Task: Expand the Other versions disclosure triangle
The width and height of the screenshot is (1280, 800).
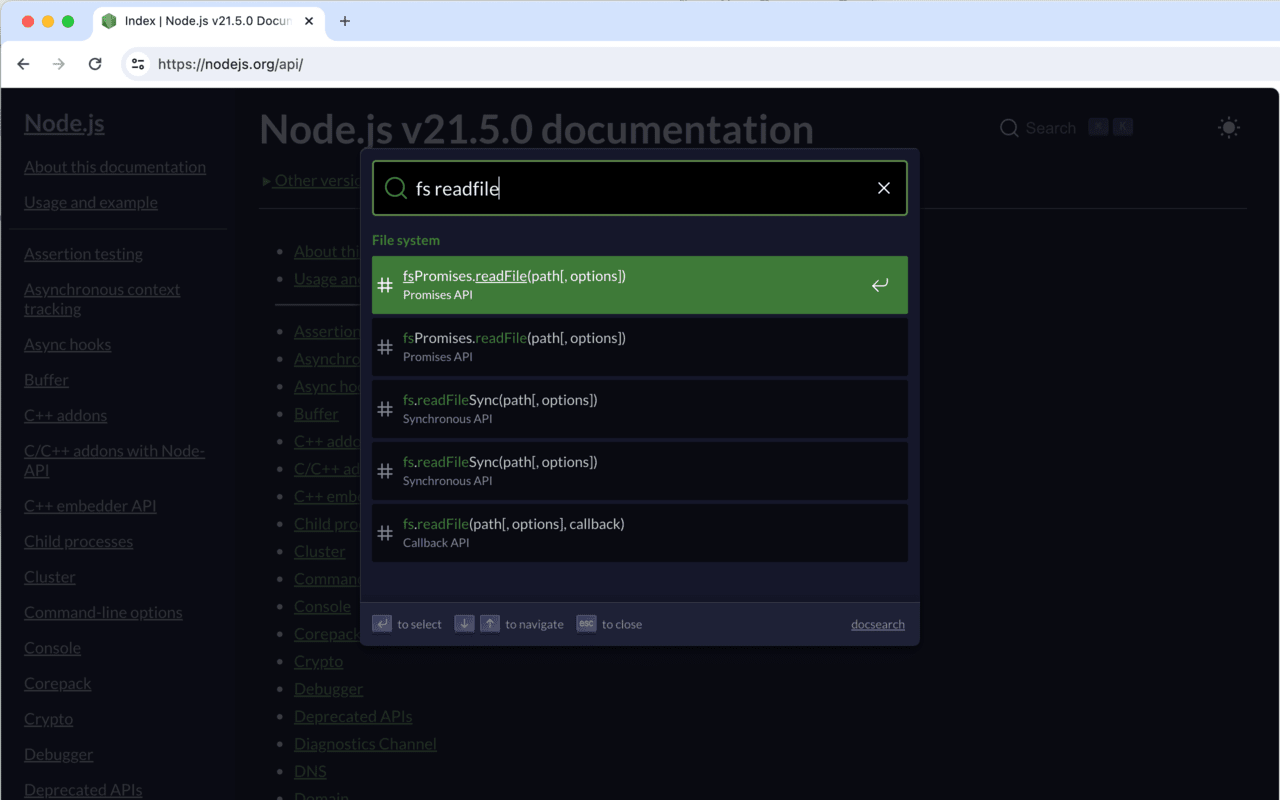Action: tap(264, 181)
